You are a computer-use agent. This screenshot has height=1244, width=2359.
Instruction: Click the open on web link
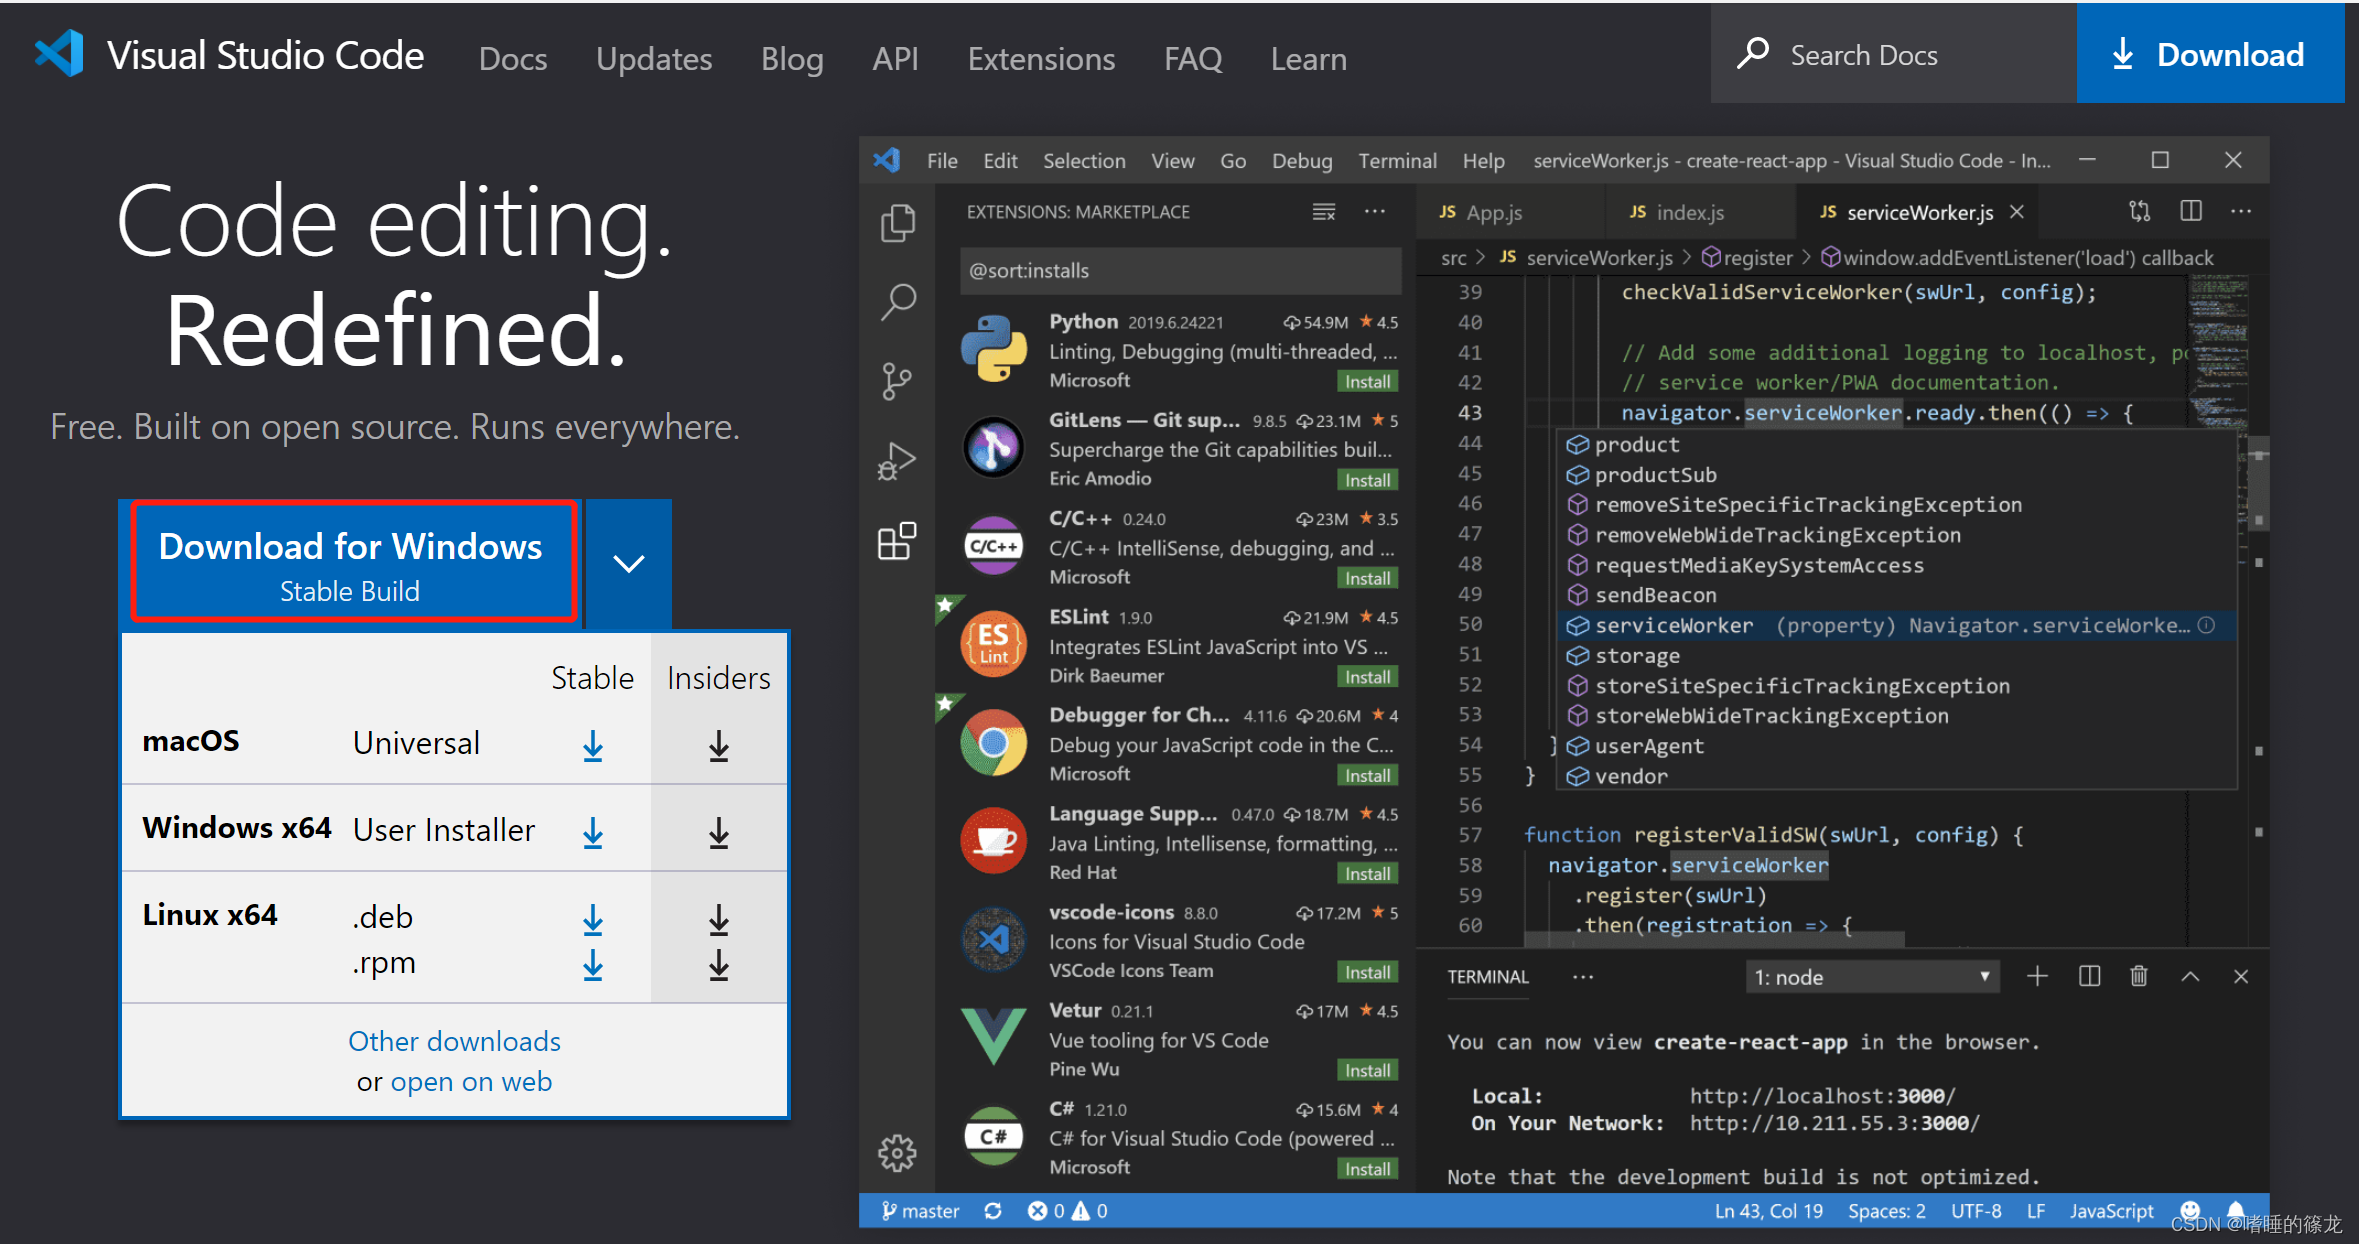pyautogui.click(x=471, y=1082)
